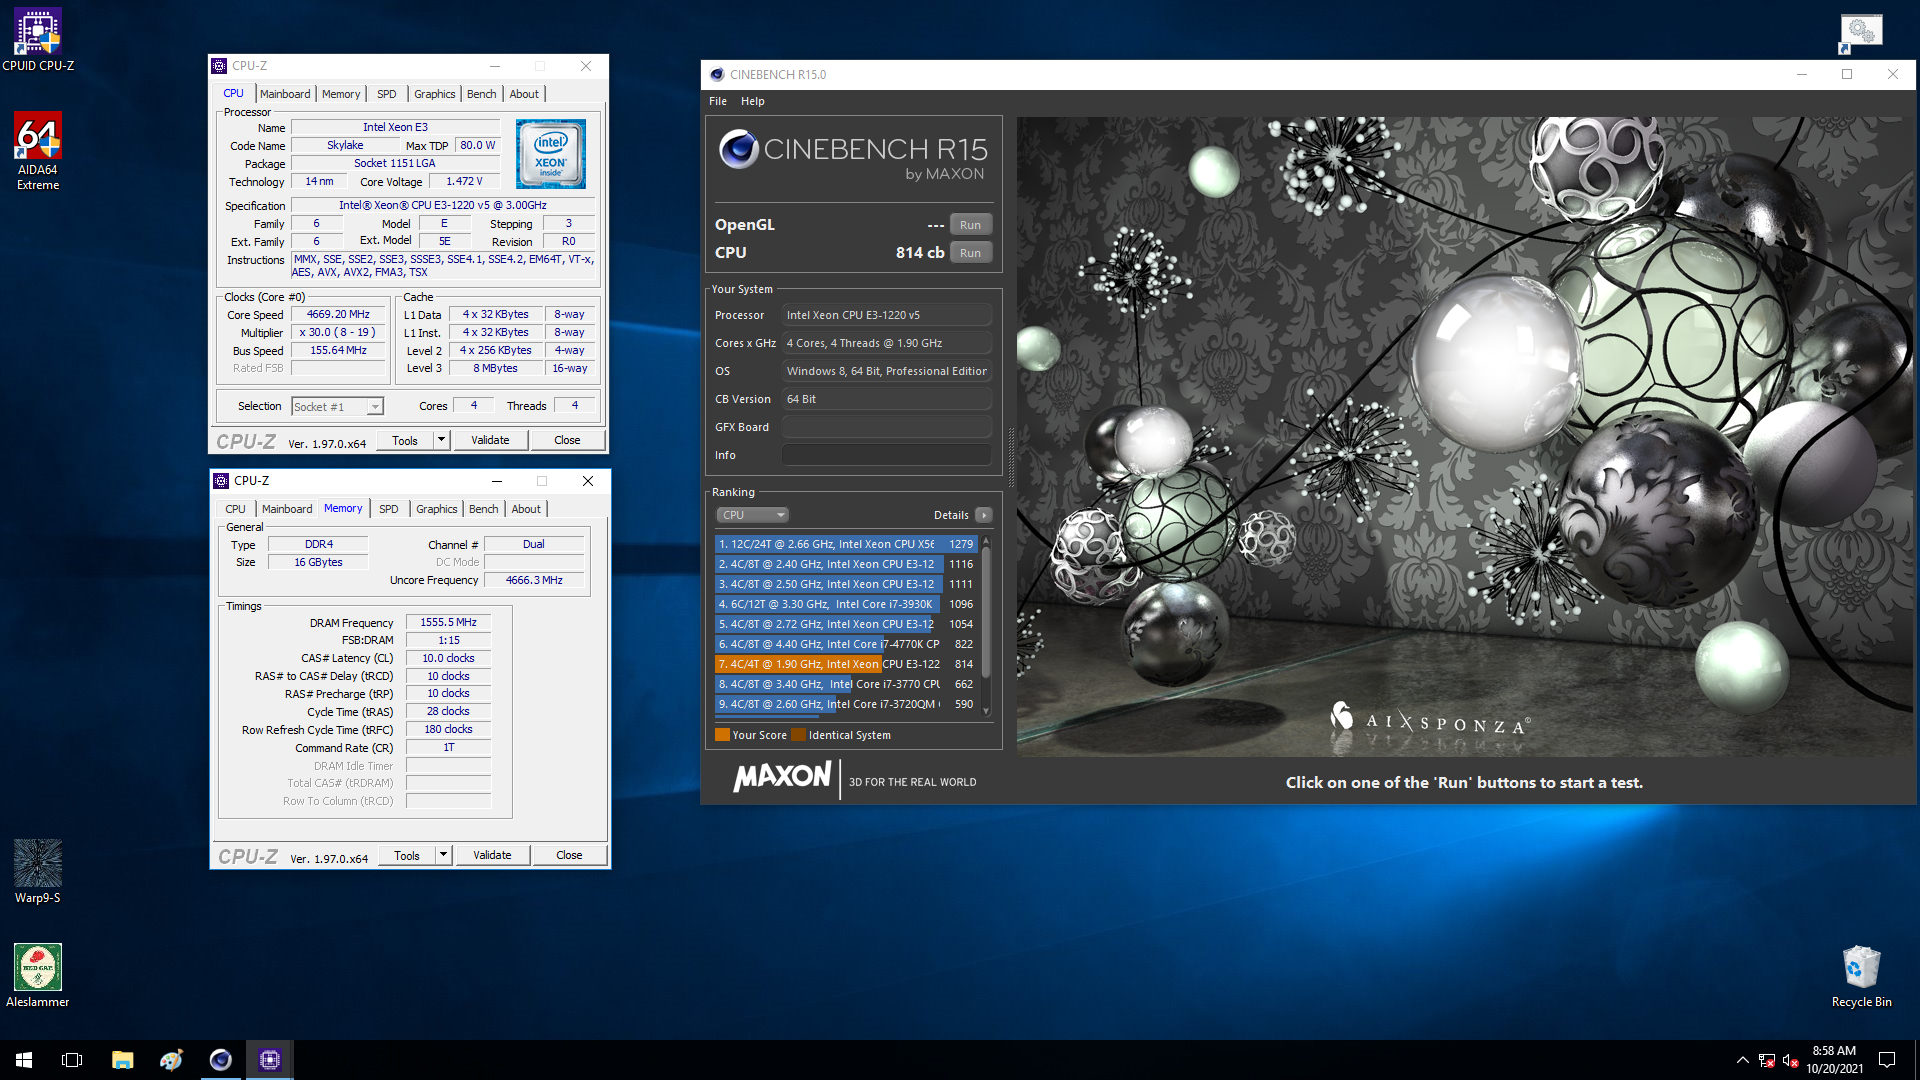Select ranking entry Core i7-3720QM
Viewport: 1920px width, 1080px height.
pos(845,704)
